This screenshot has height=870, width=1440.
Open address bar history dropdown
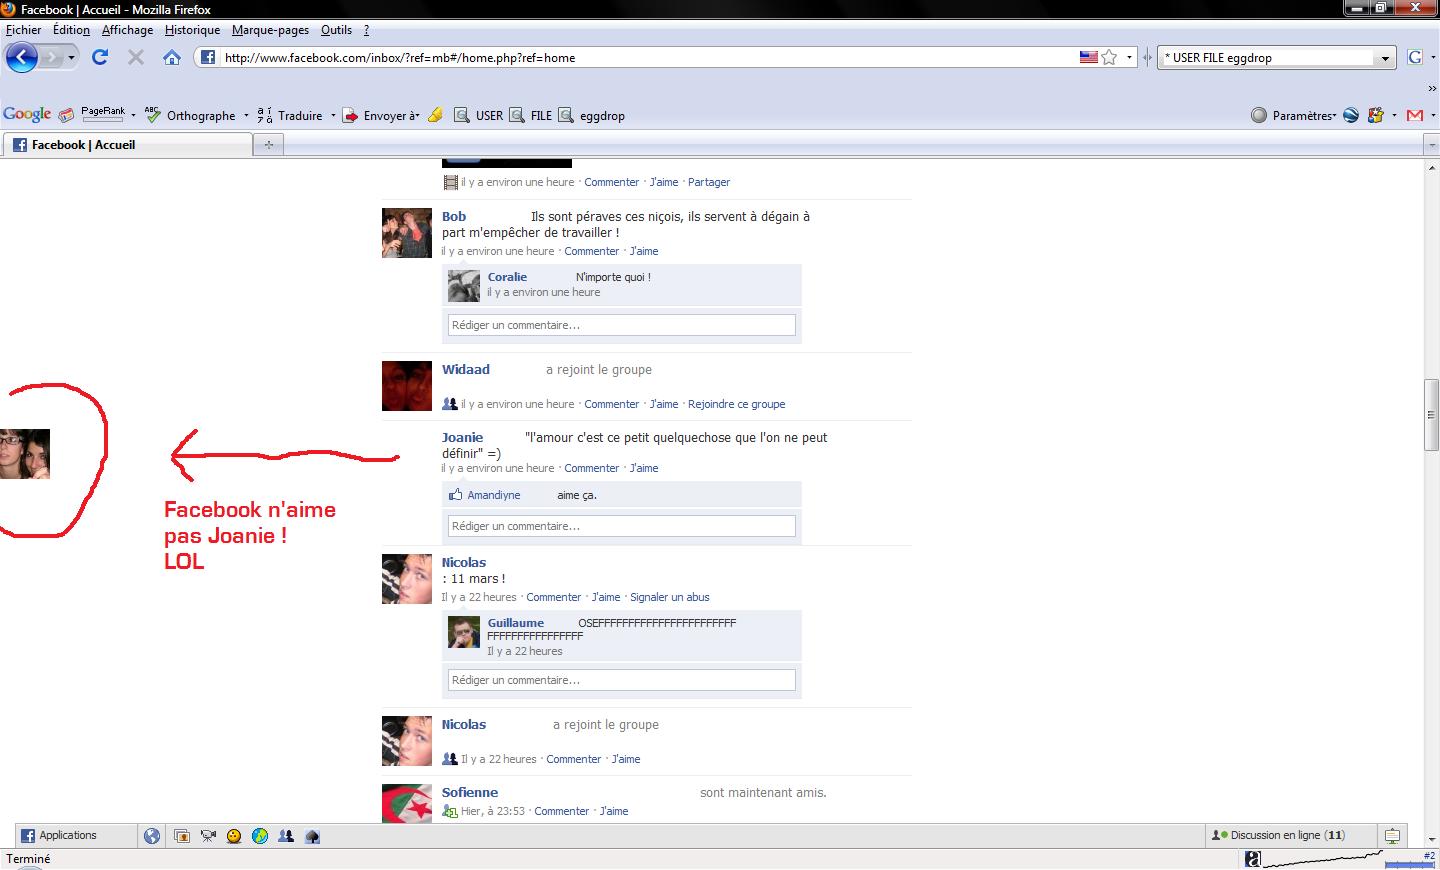coord(1129,57)
